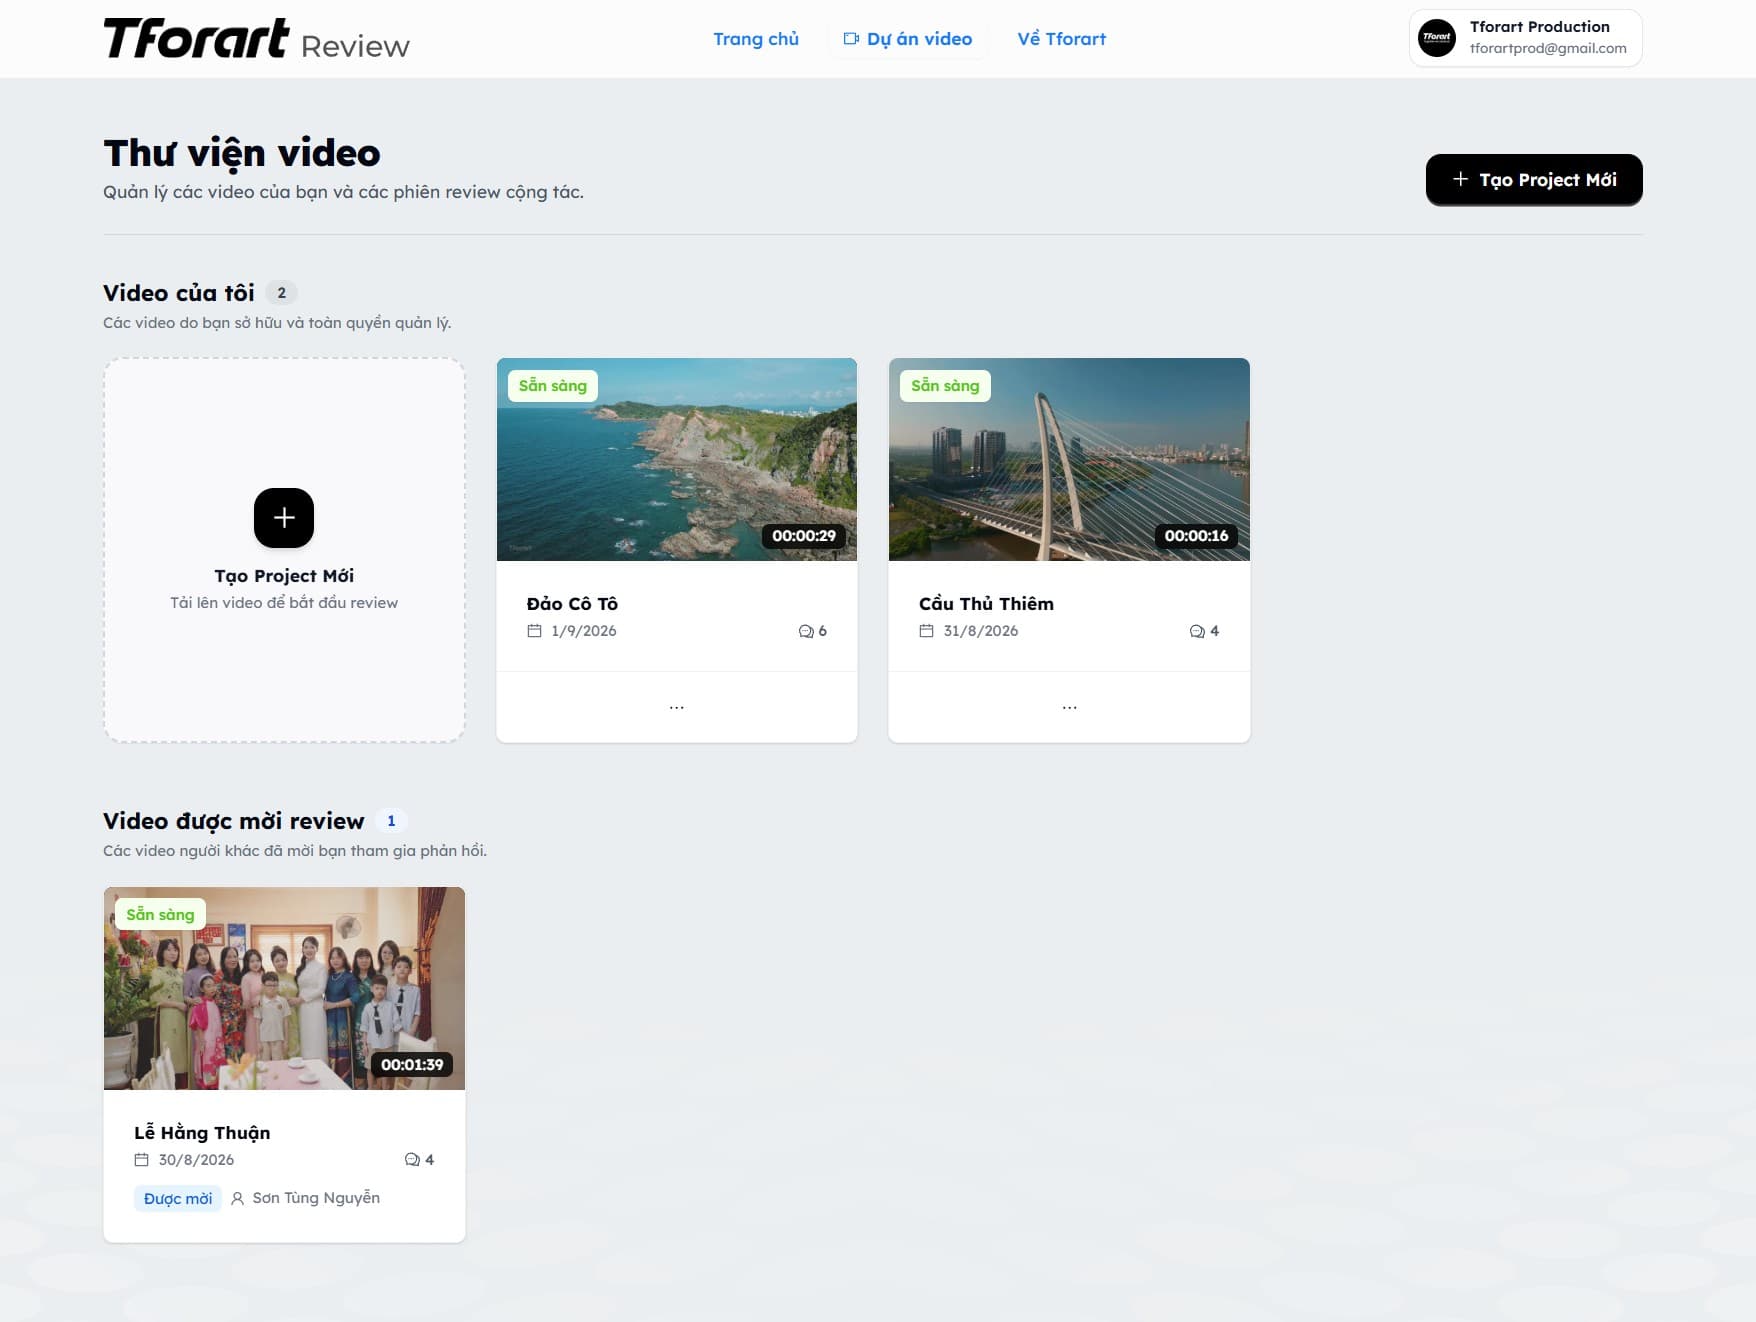Open the more options dots under Đảo Cô Tô
Screen dimensions: 1756x1322
(677, 707)
